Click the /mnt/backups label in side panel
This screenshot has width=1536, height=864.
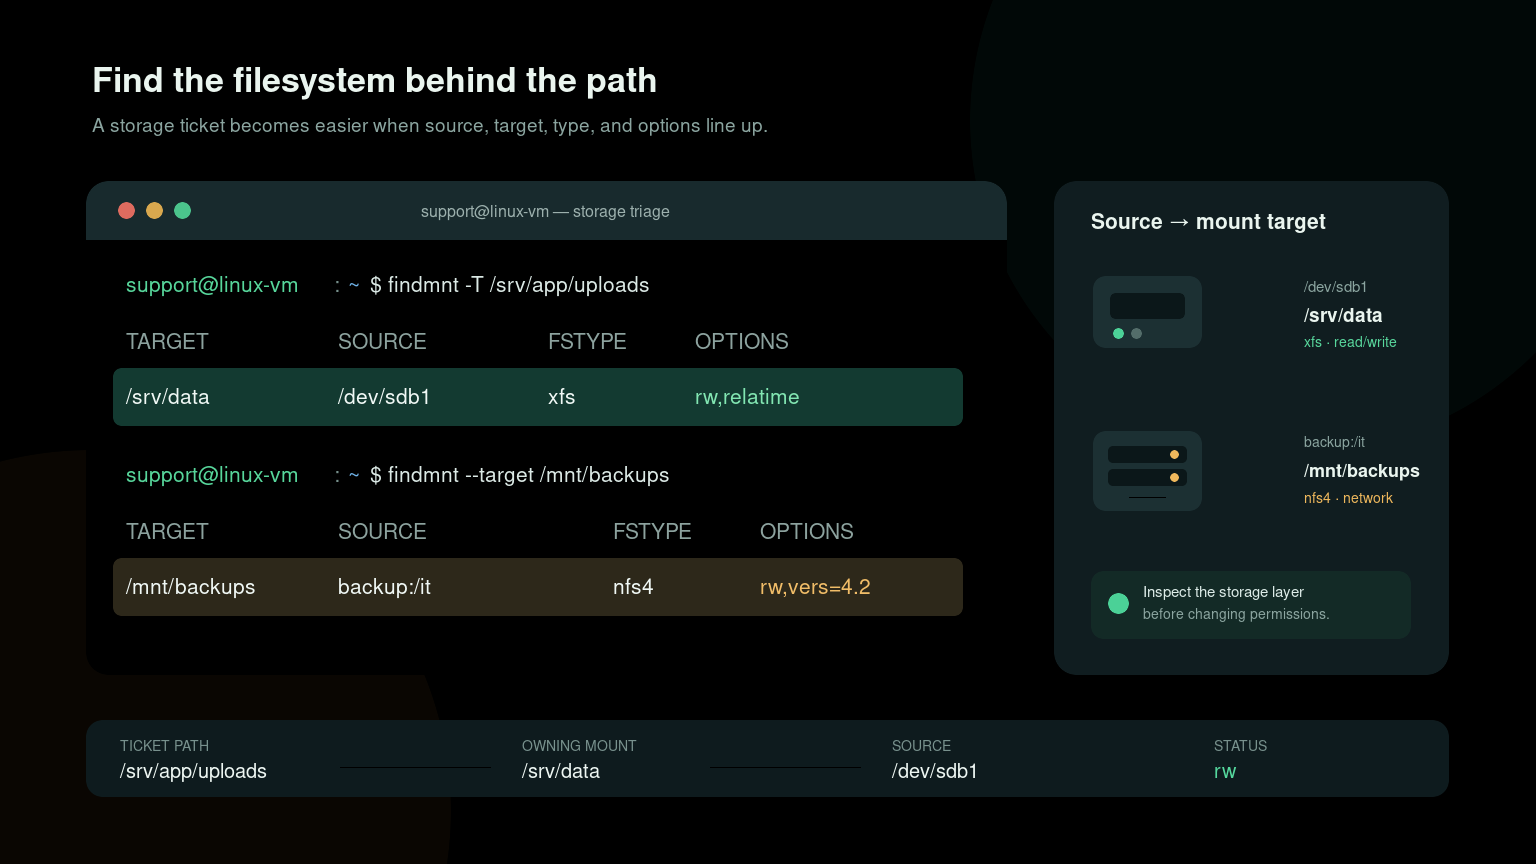pyautogui.click(x=1362, y=471)
